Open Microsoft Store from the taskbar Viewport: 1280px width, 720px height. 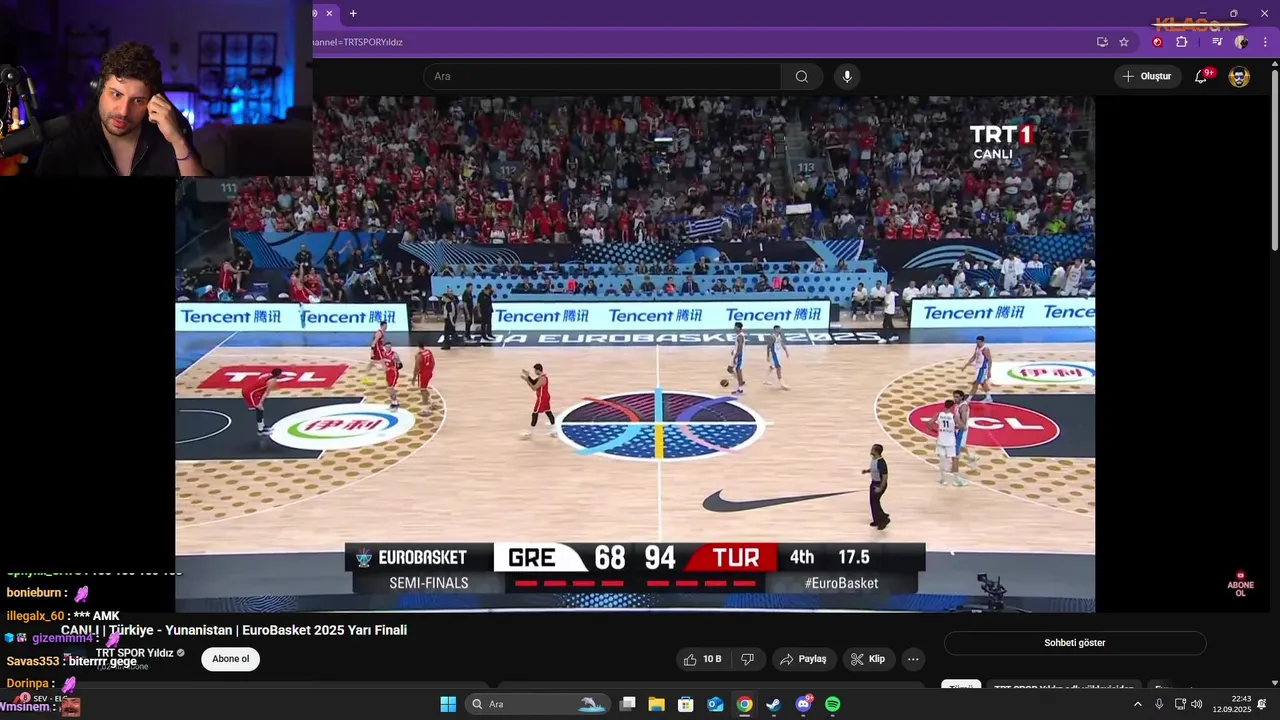686,704
